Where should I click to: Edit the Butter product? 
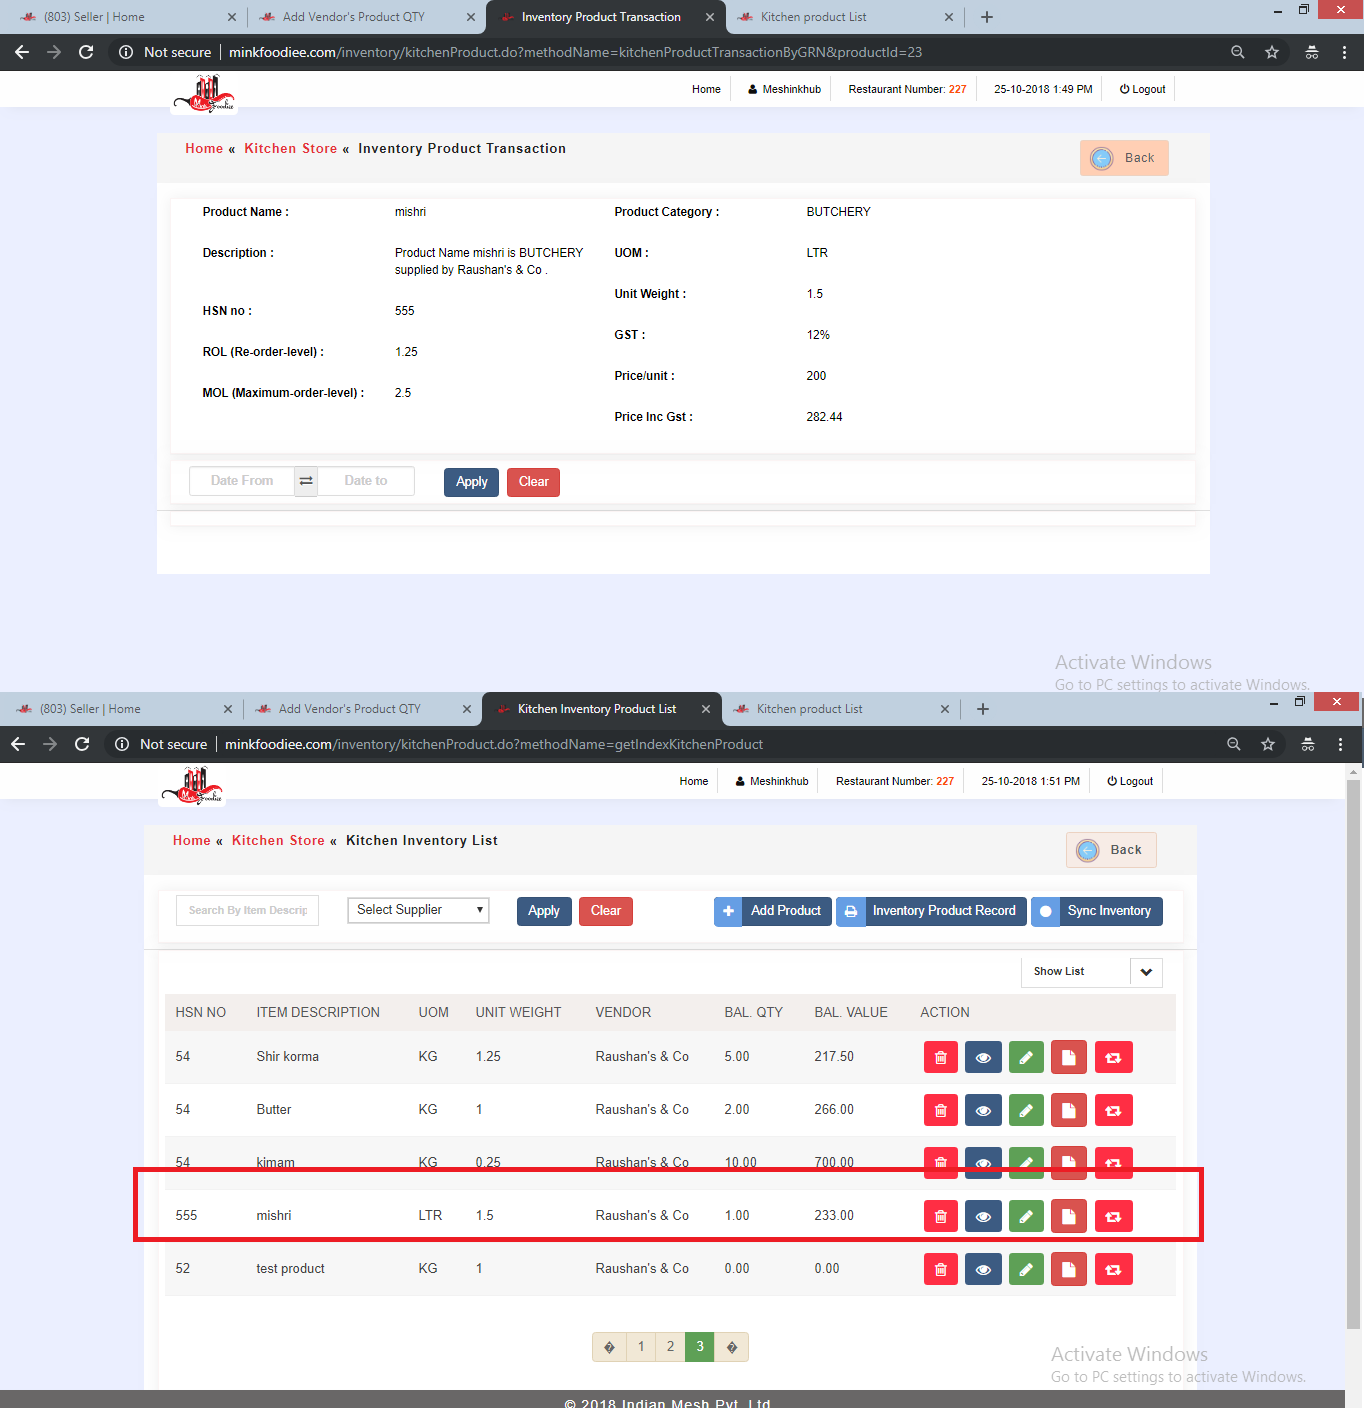(x=1026, y=1110)
